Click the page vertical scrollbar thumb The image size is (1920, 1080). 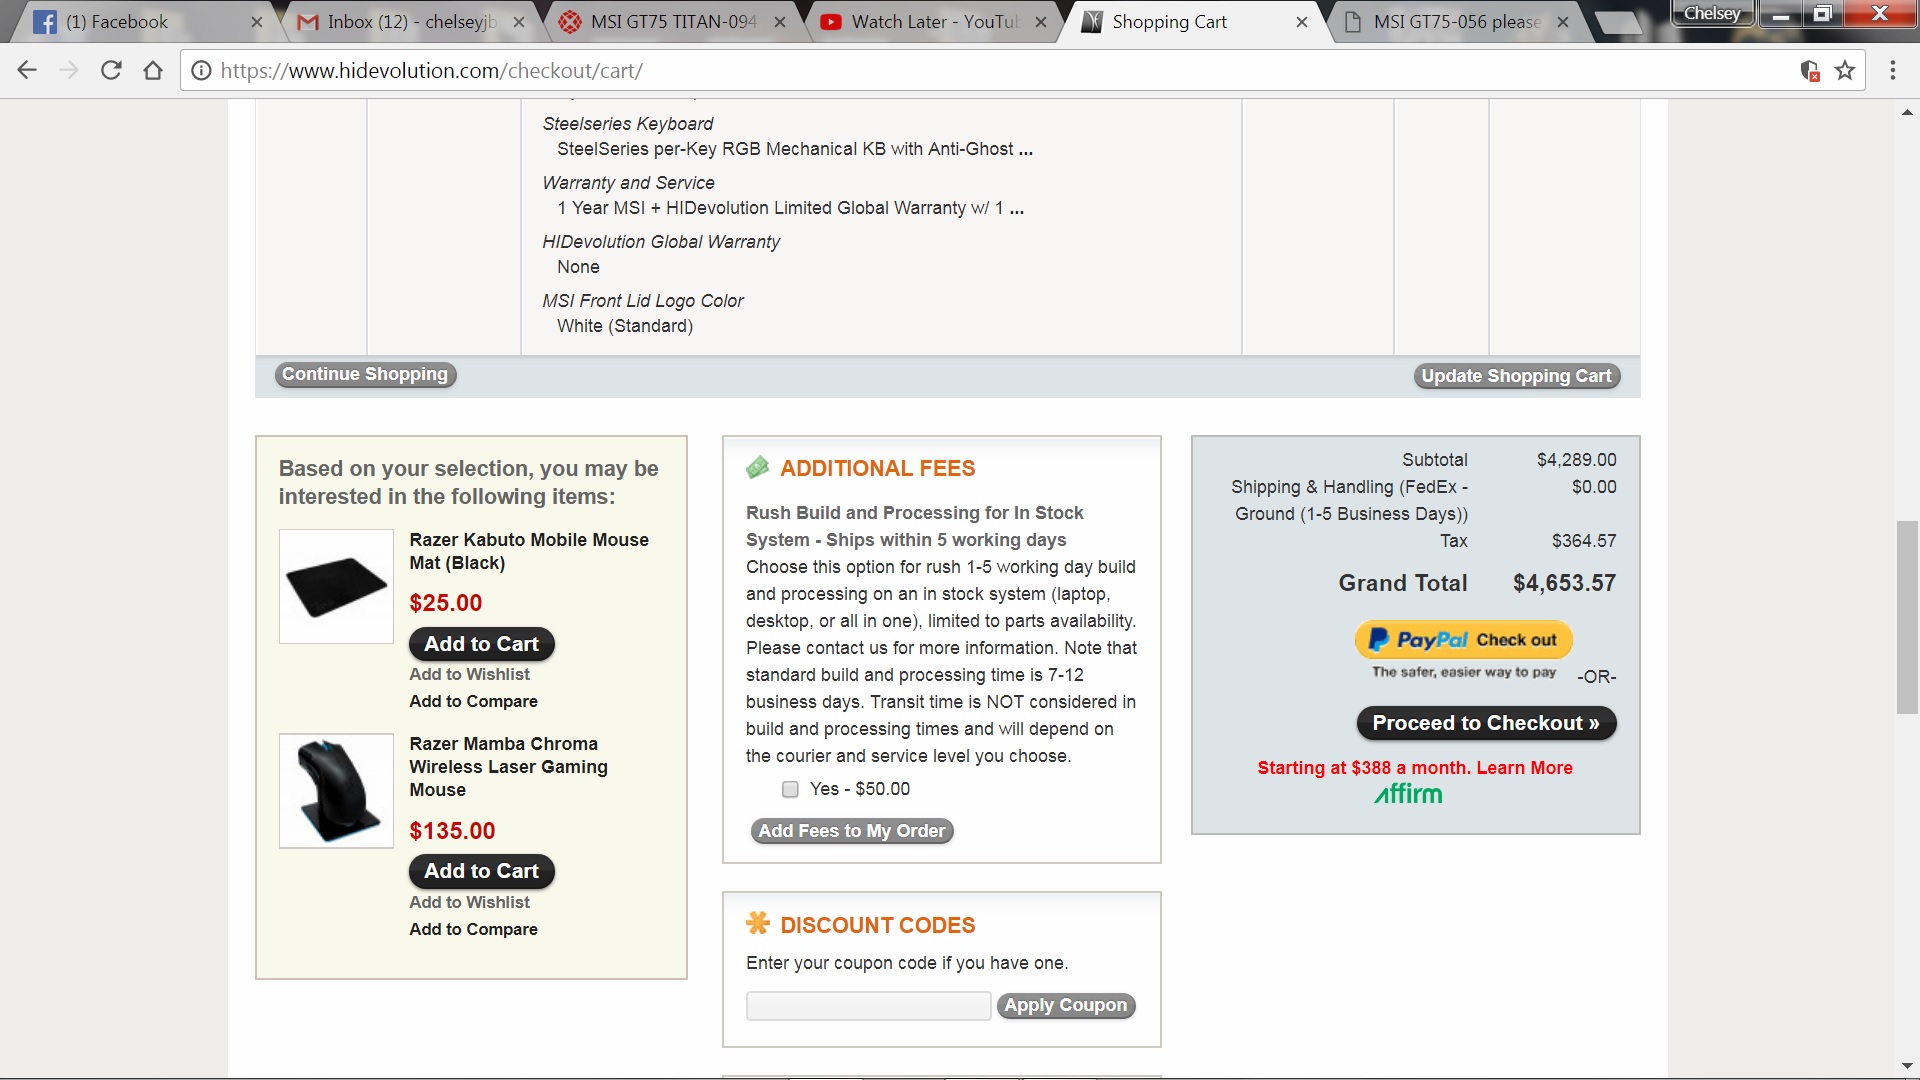click(x=1907, y=617)
